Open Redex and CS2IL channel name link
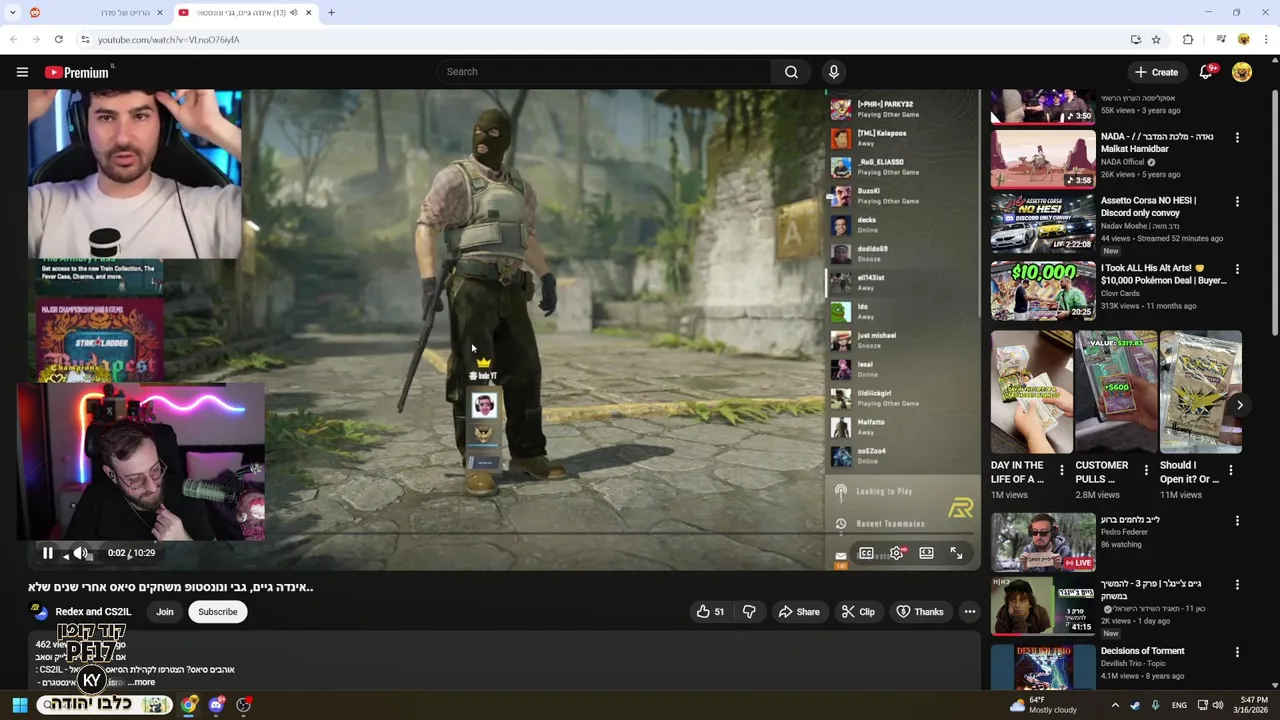The width and height of the screenshot is (1280, 720). (x=93, y=612)
